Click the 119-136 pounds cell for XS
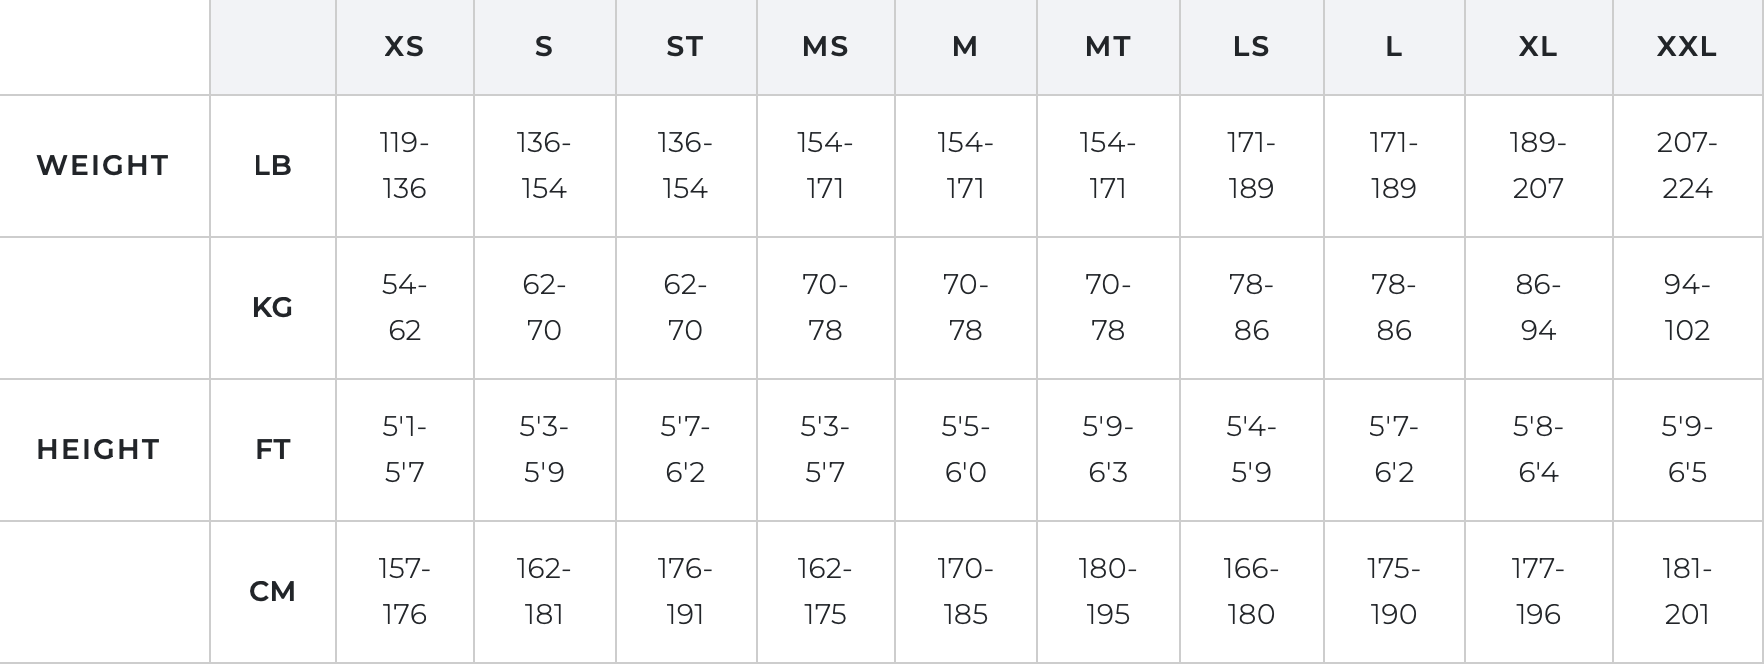The image size is (1764, 664). click(404, 166)
